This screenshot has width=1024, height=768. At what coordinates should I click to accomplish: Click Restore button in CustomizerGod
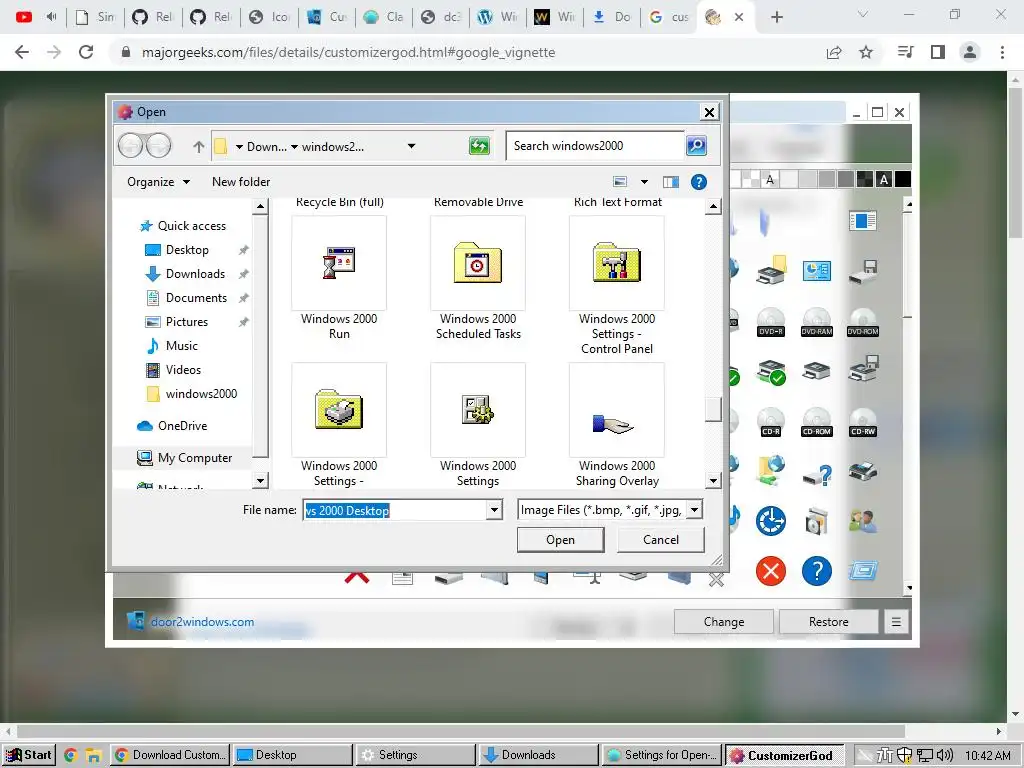pos(828,622)
